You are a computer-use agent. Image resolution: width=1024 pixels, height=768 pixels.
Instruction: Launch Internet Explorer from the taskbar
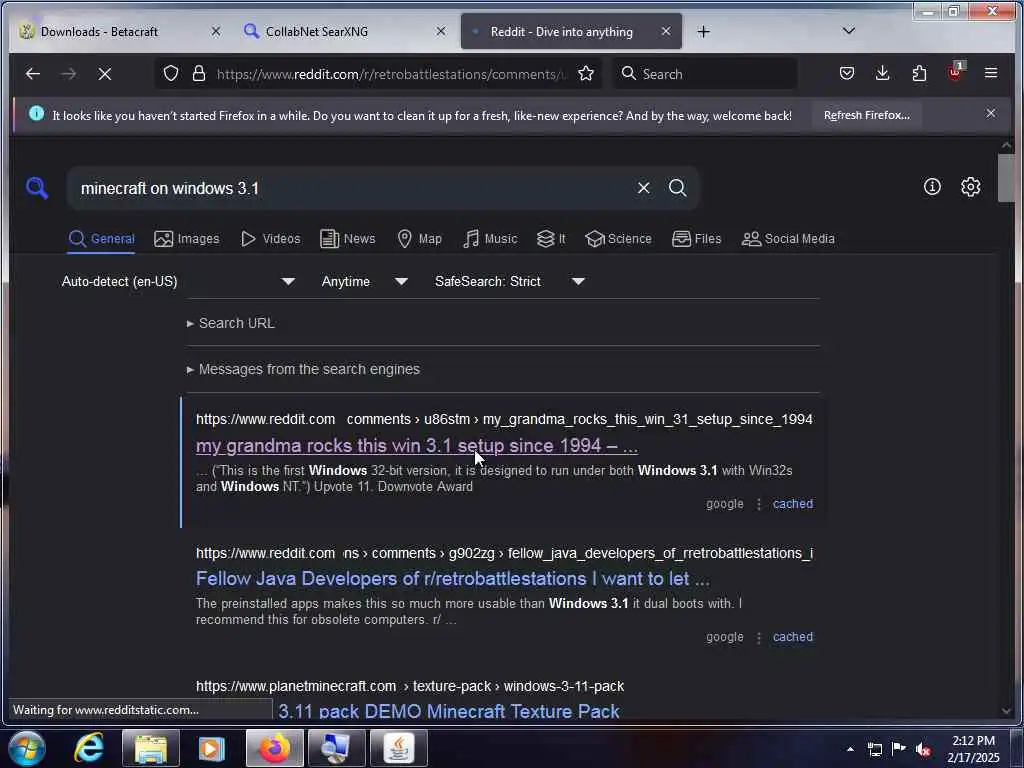(88, 748)
